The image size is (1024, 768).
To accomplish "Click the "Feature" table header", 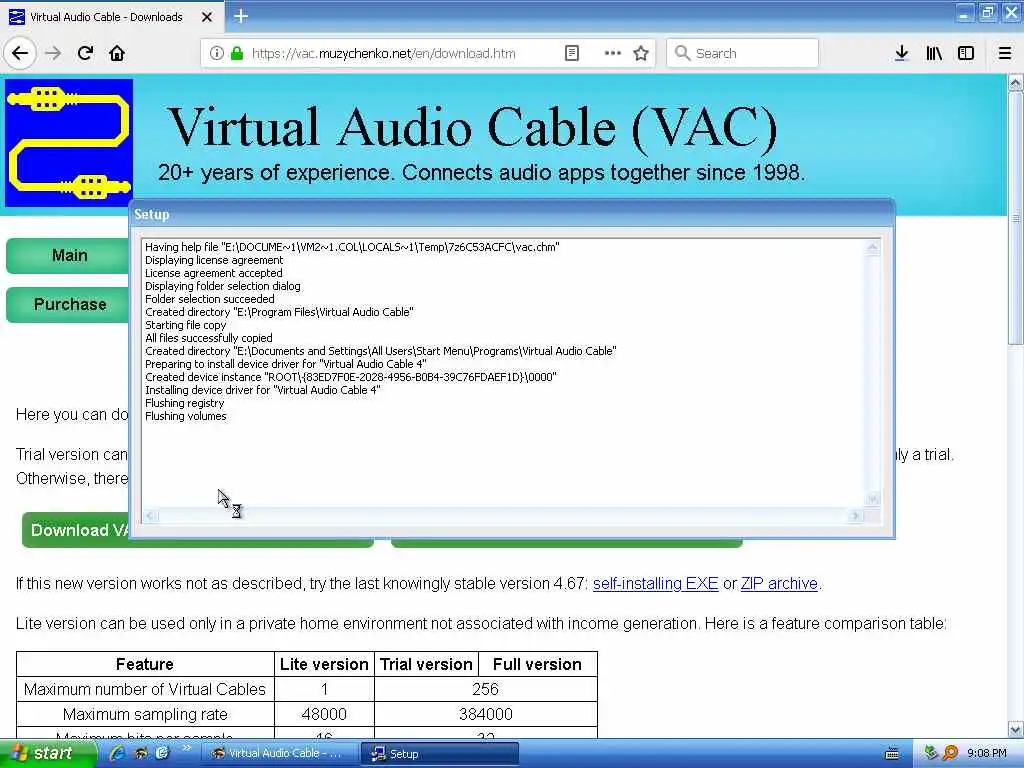I will pos(145,664).
